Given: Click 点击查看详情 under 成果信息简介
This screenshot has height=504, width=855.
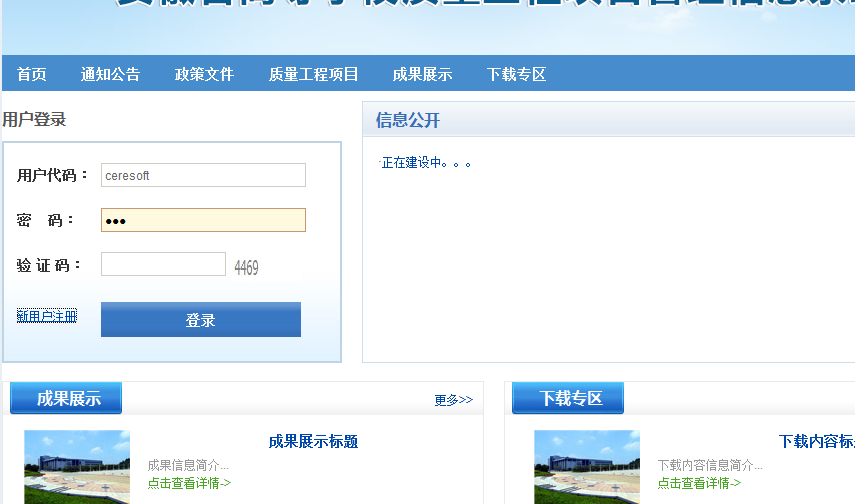Looking at the screenshot, I should click(189, 483).
